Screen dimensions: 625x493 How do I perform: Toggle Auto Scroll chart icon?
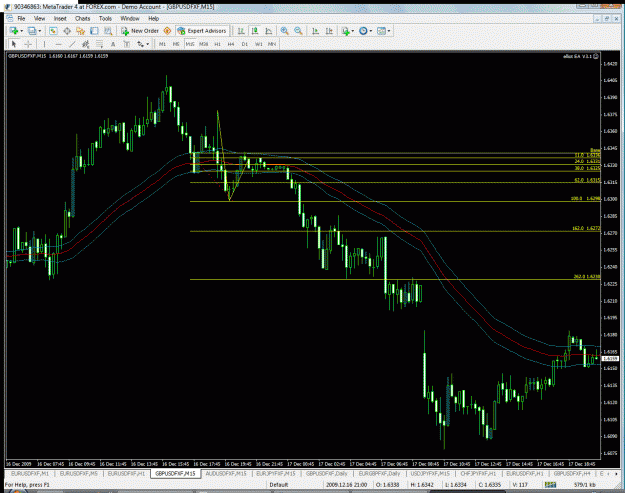pos(316,31)
